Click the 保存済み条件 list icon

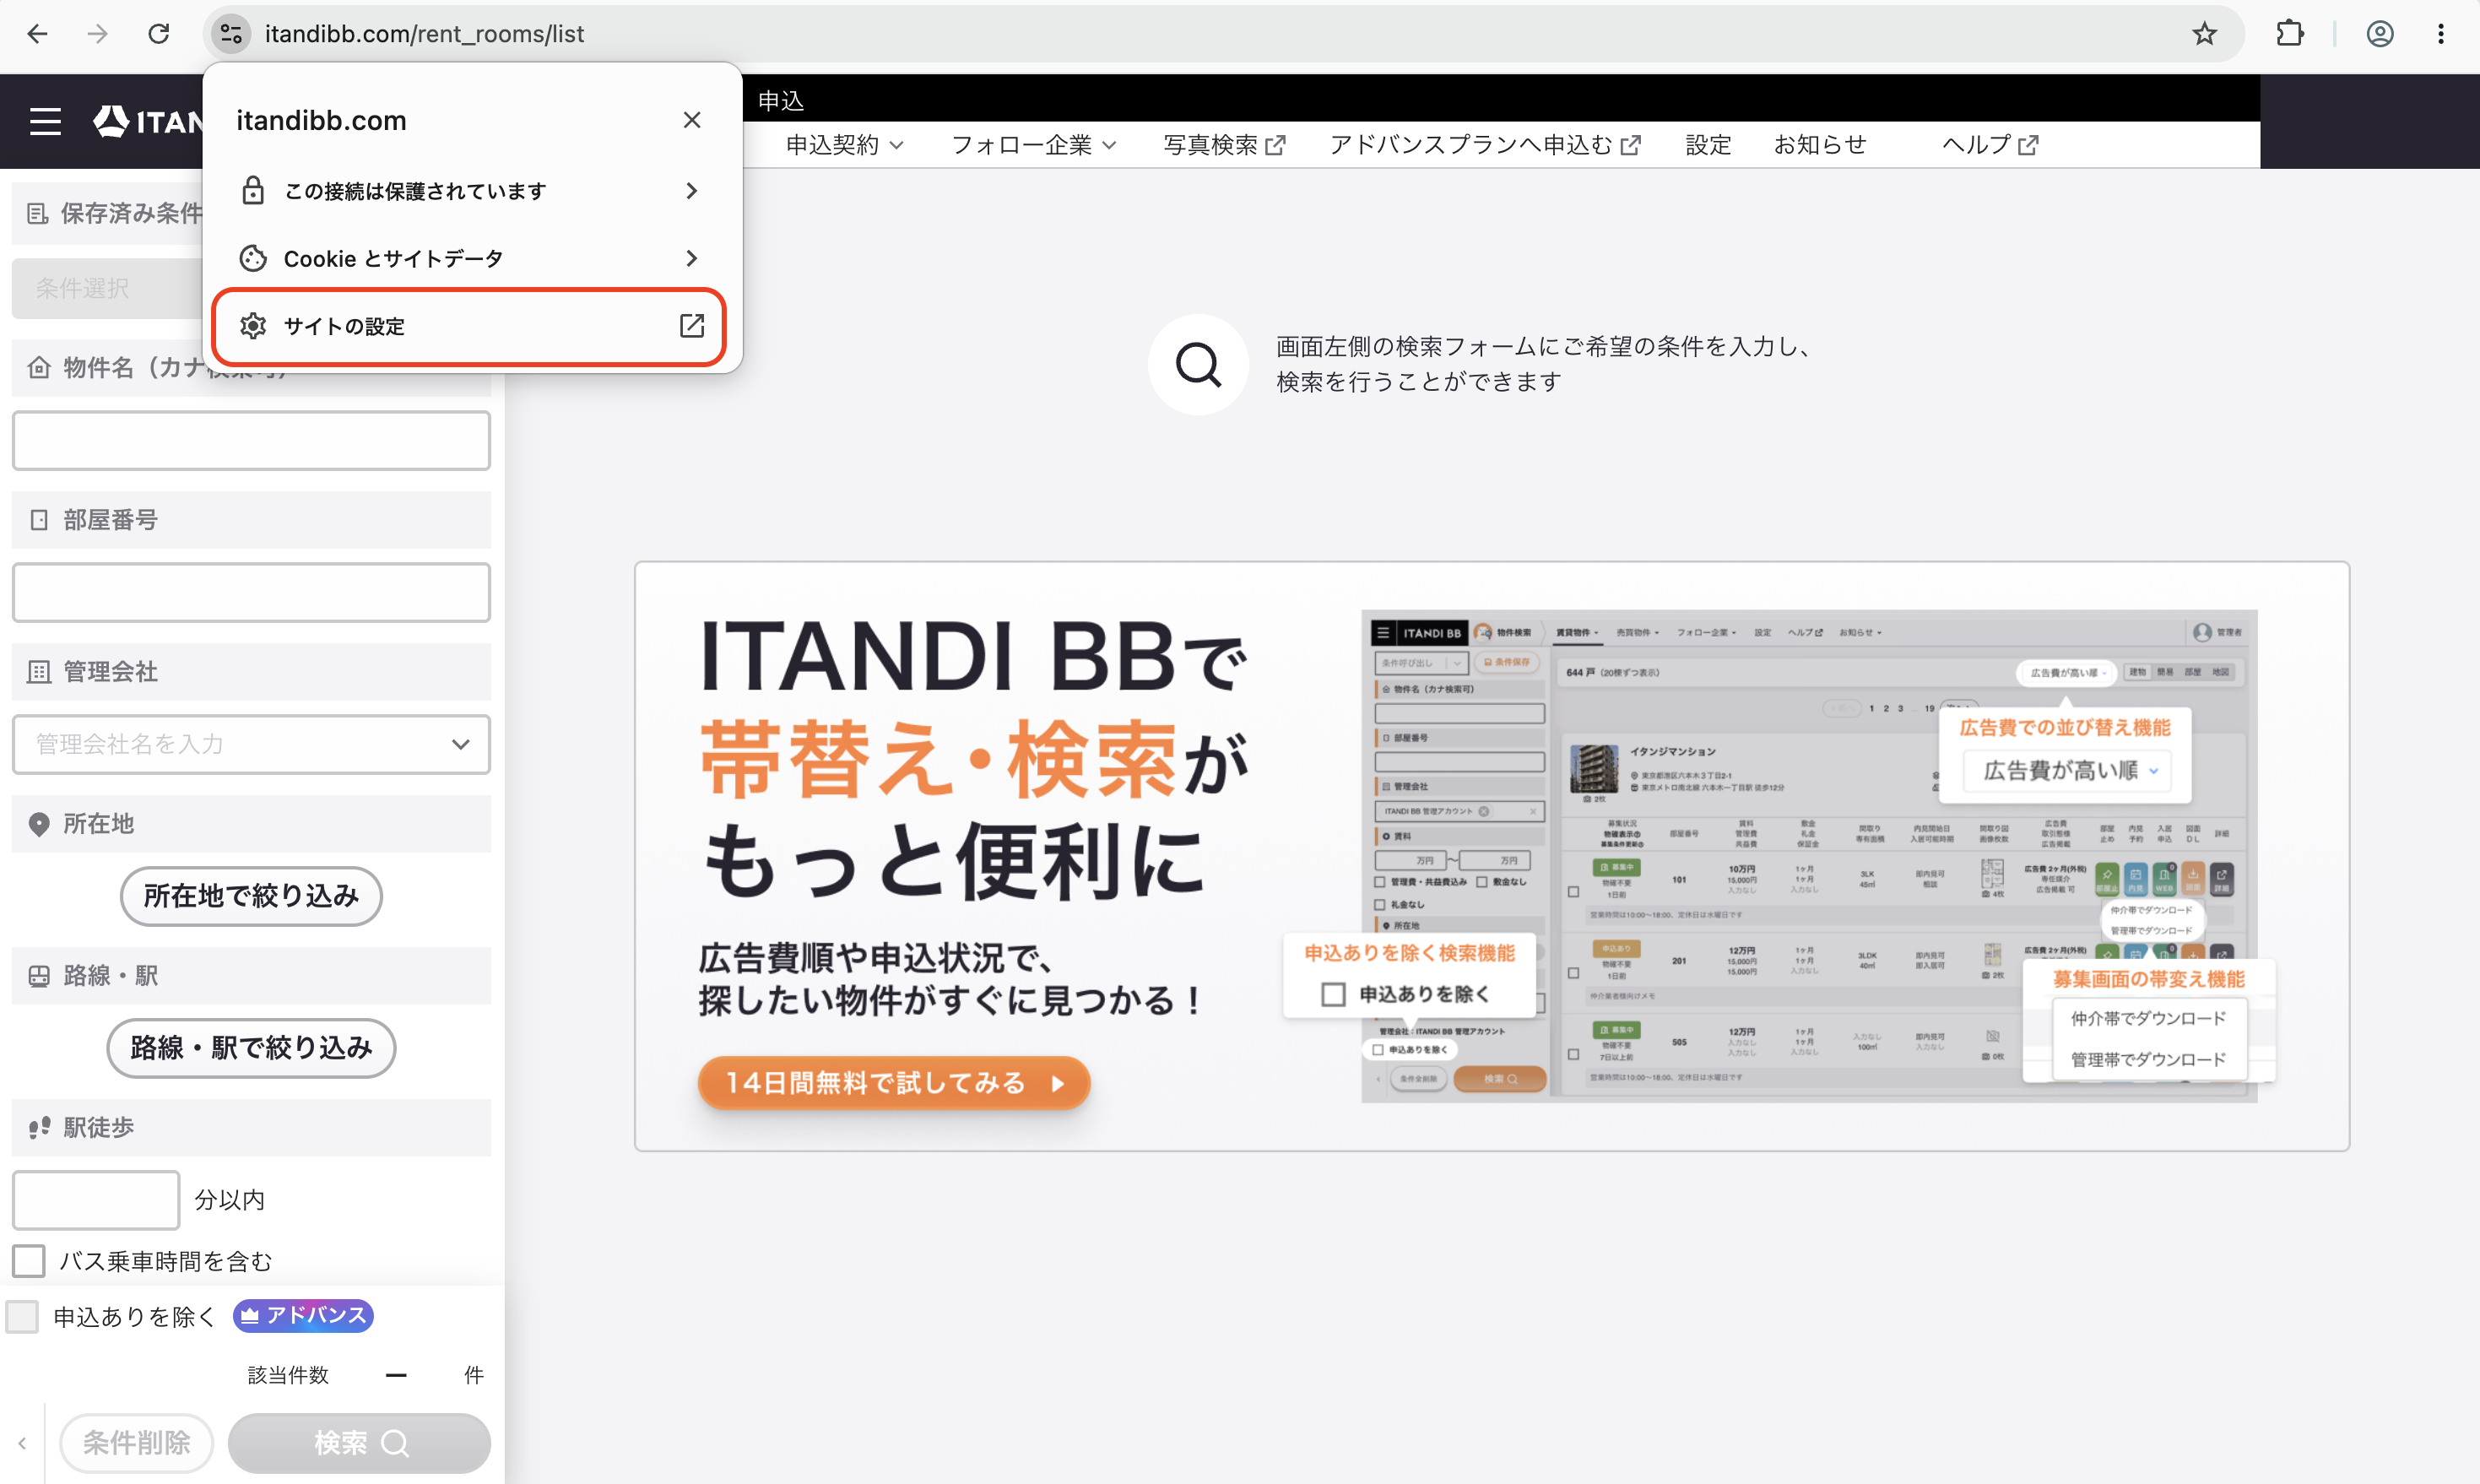(38, 214)
